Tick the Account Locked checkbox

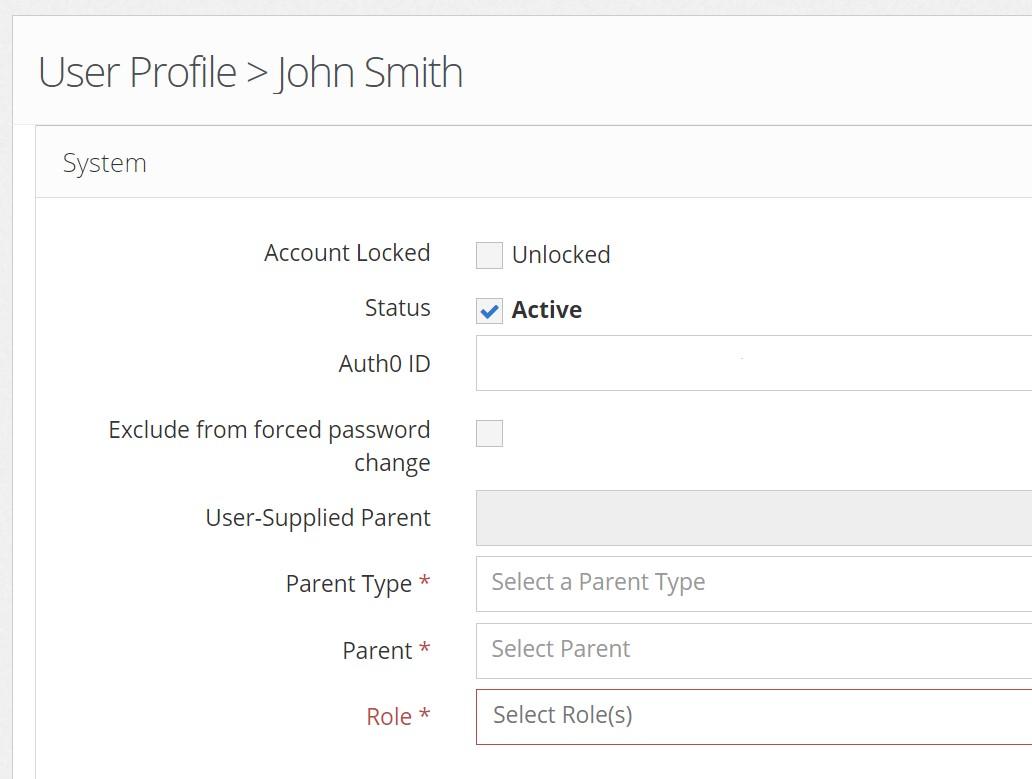(489, 255)
